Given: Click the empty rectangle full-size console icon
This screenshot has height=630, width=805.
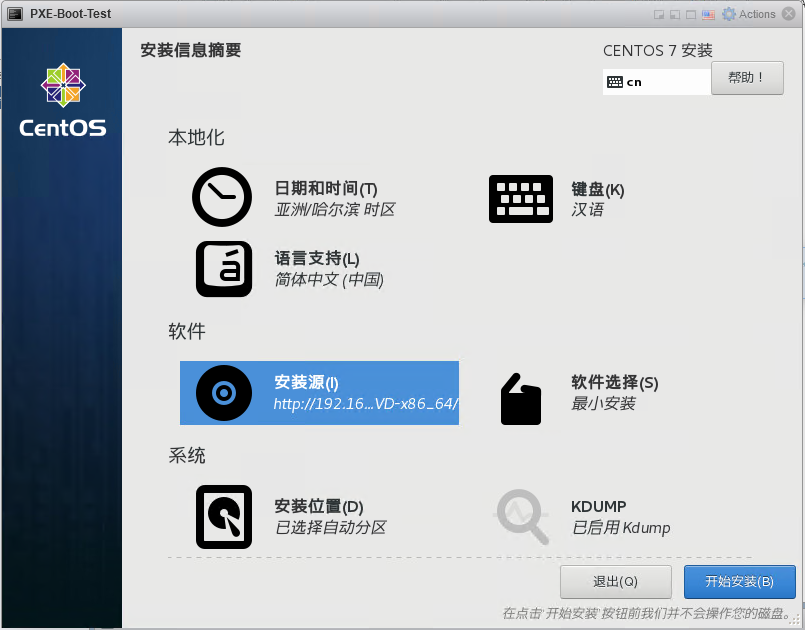Looking at the screenshot, I should pos(692,14).
